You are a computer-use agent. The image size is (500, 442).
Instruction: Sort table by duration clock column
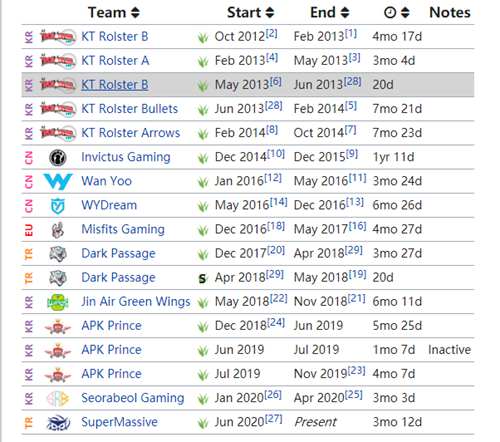click(x=397, y=13)
